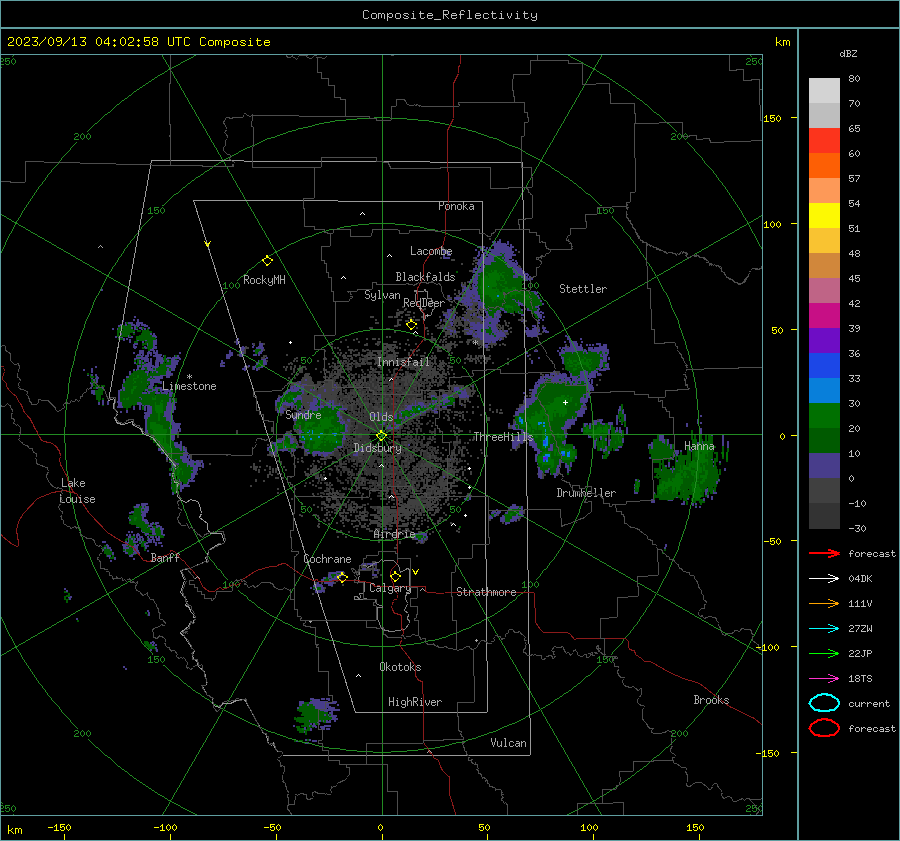Click the Didsbury town label
The image size is (900, 841).
(377, 448)
